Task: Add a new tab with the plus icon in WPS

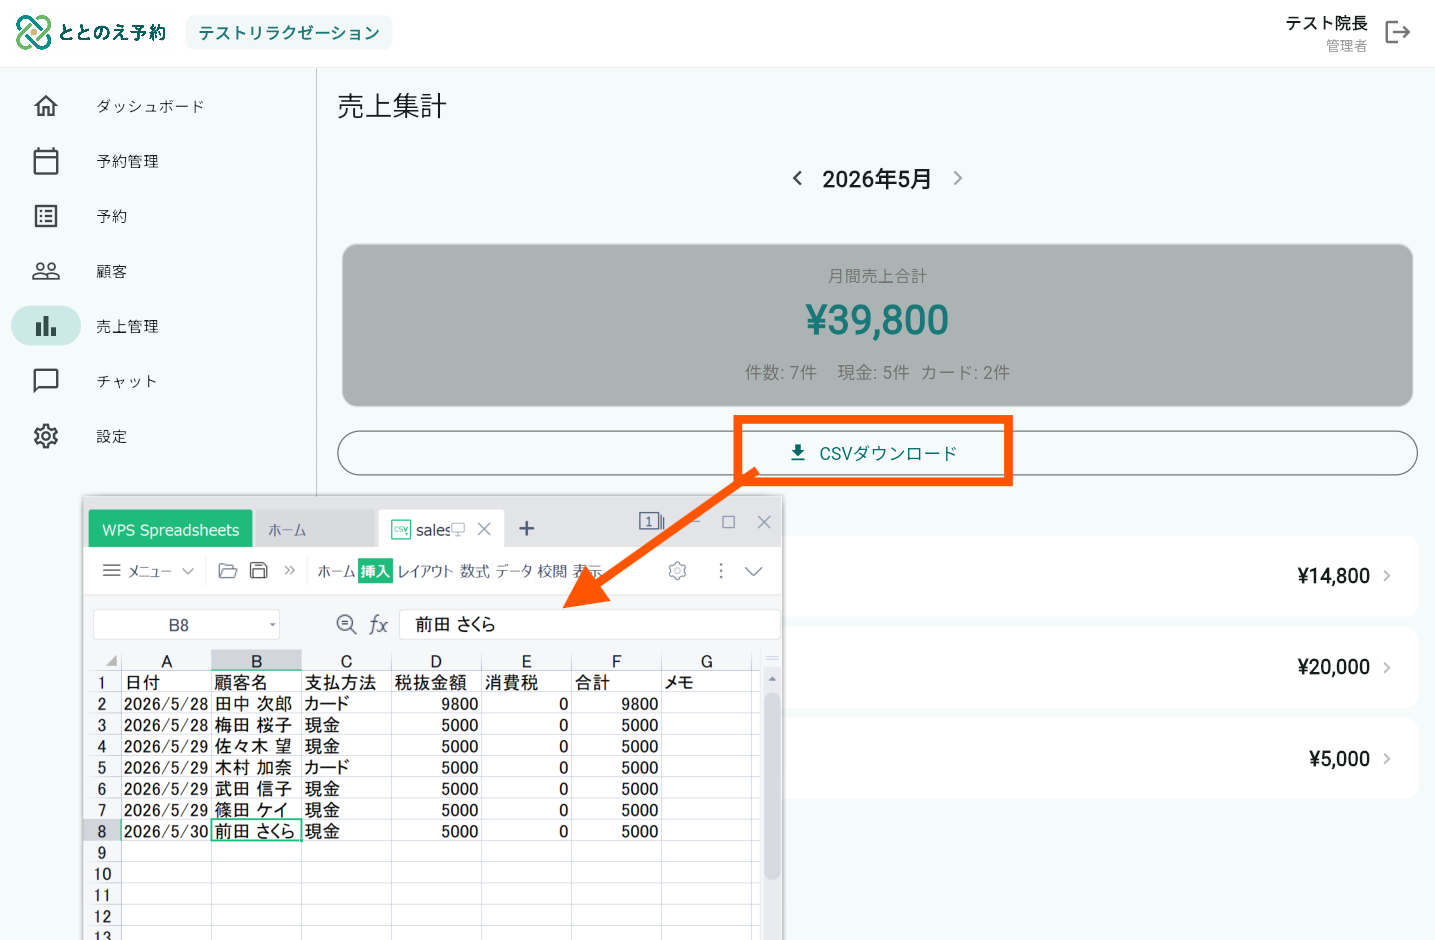Action: pos(527,529)
